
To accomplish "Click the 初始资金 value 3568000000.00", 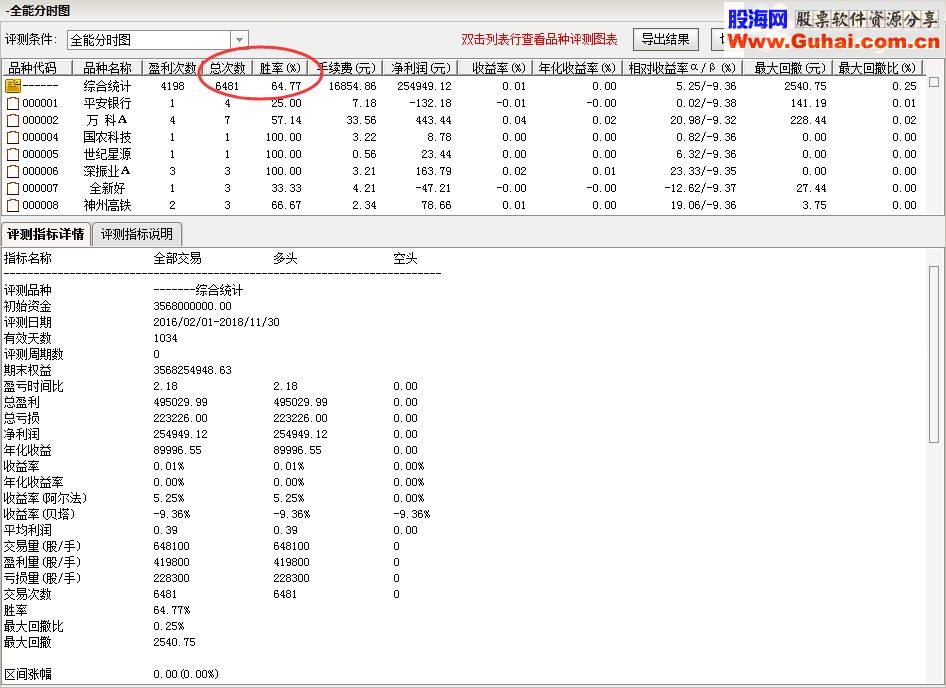I will pos(192,307).
